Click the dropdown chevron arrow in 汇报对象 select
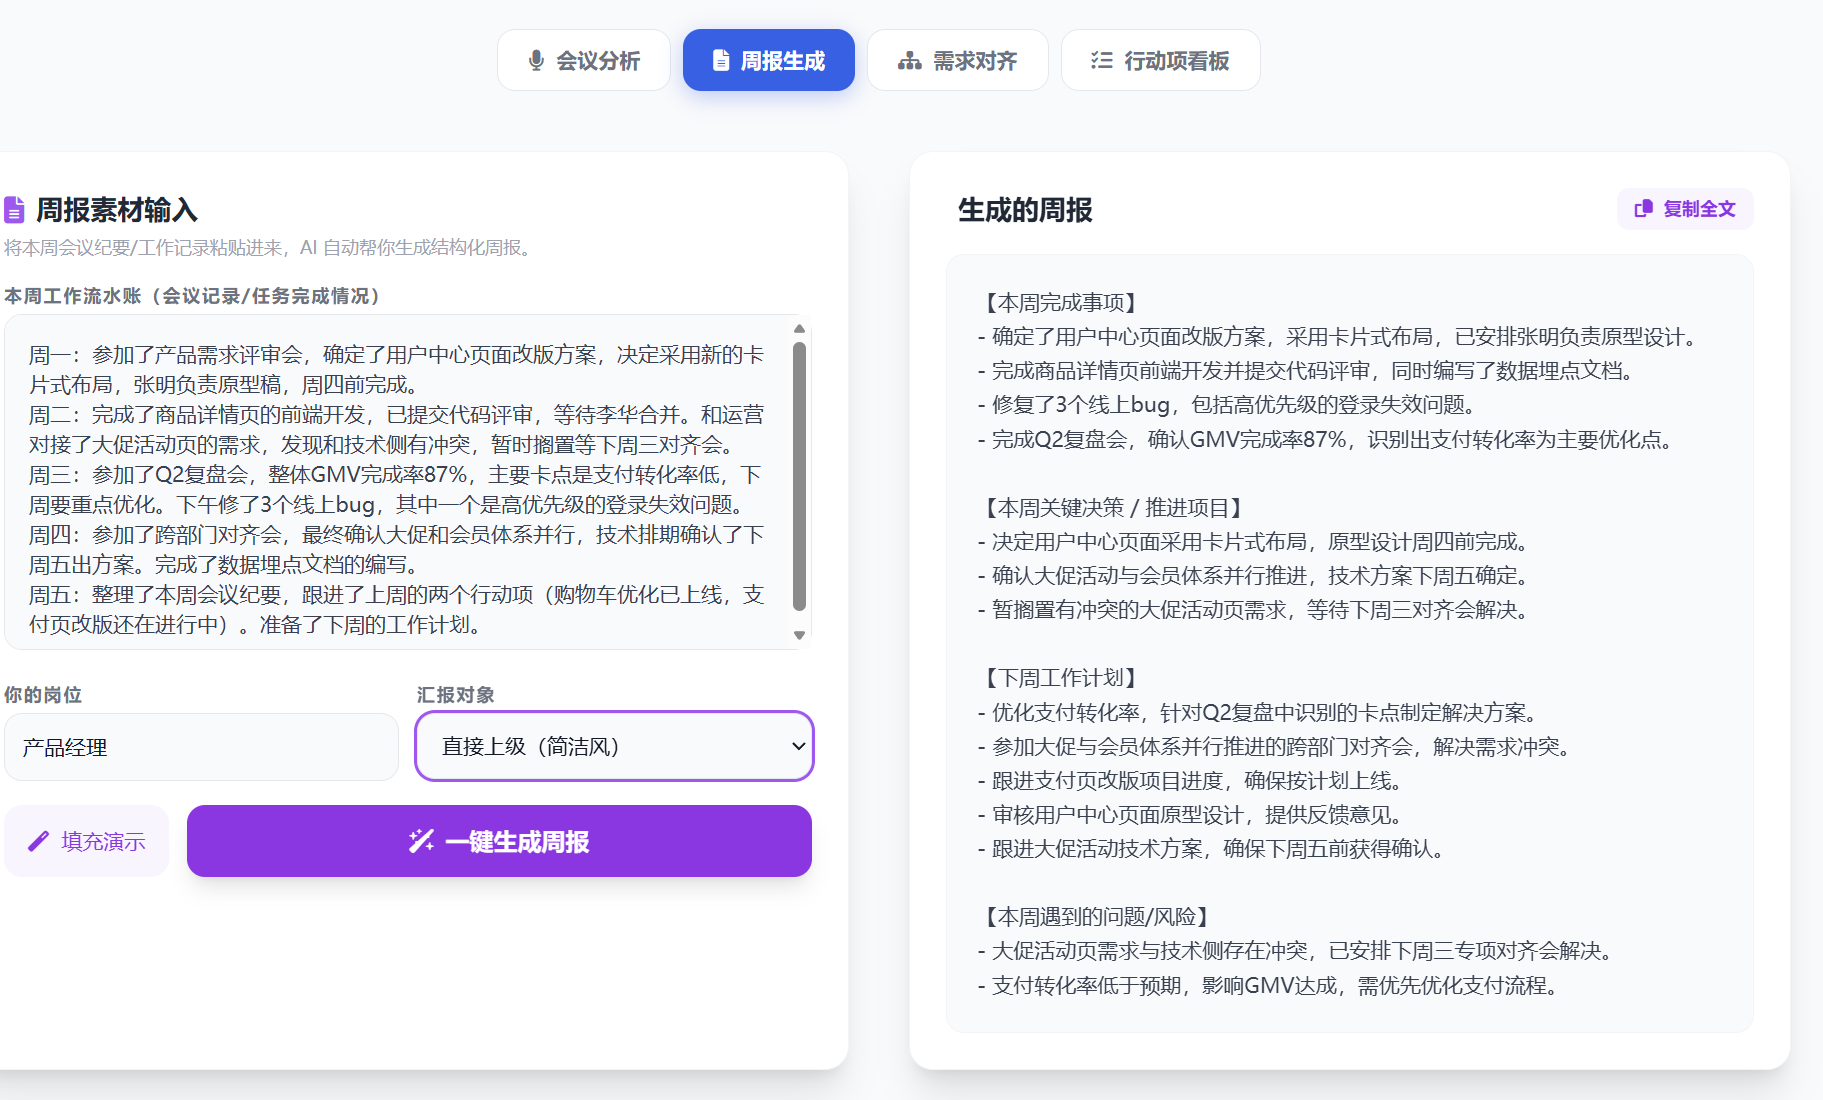Image resolution: width=1823 pixels, height=1100 pixels. [798, 746]
